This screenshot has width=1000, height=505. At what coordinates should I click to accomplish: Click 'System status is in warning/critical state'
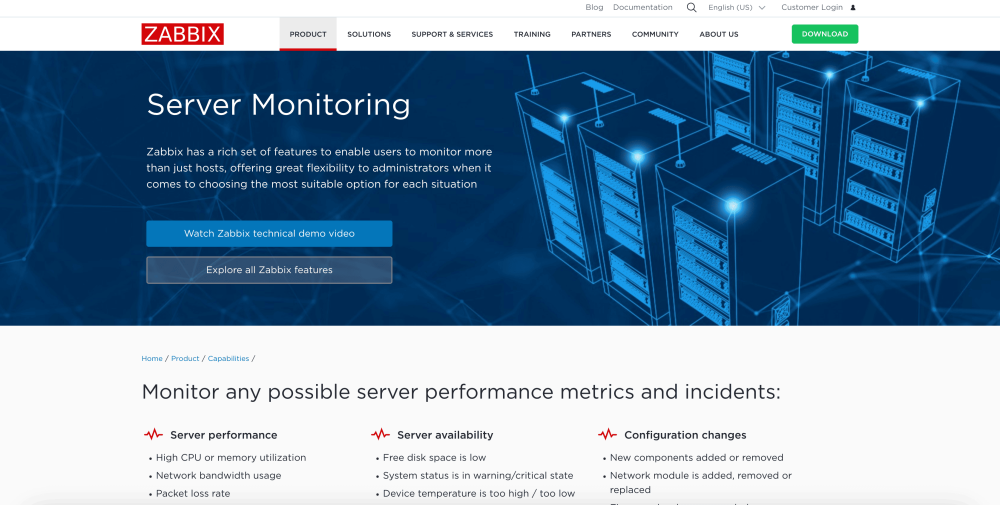478,476
